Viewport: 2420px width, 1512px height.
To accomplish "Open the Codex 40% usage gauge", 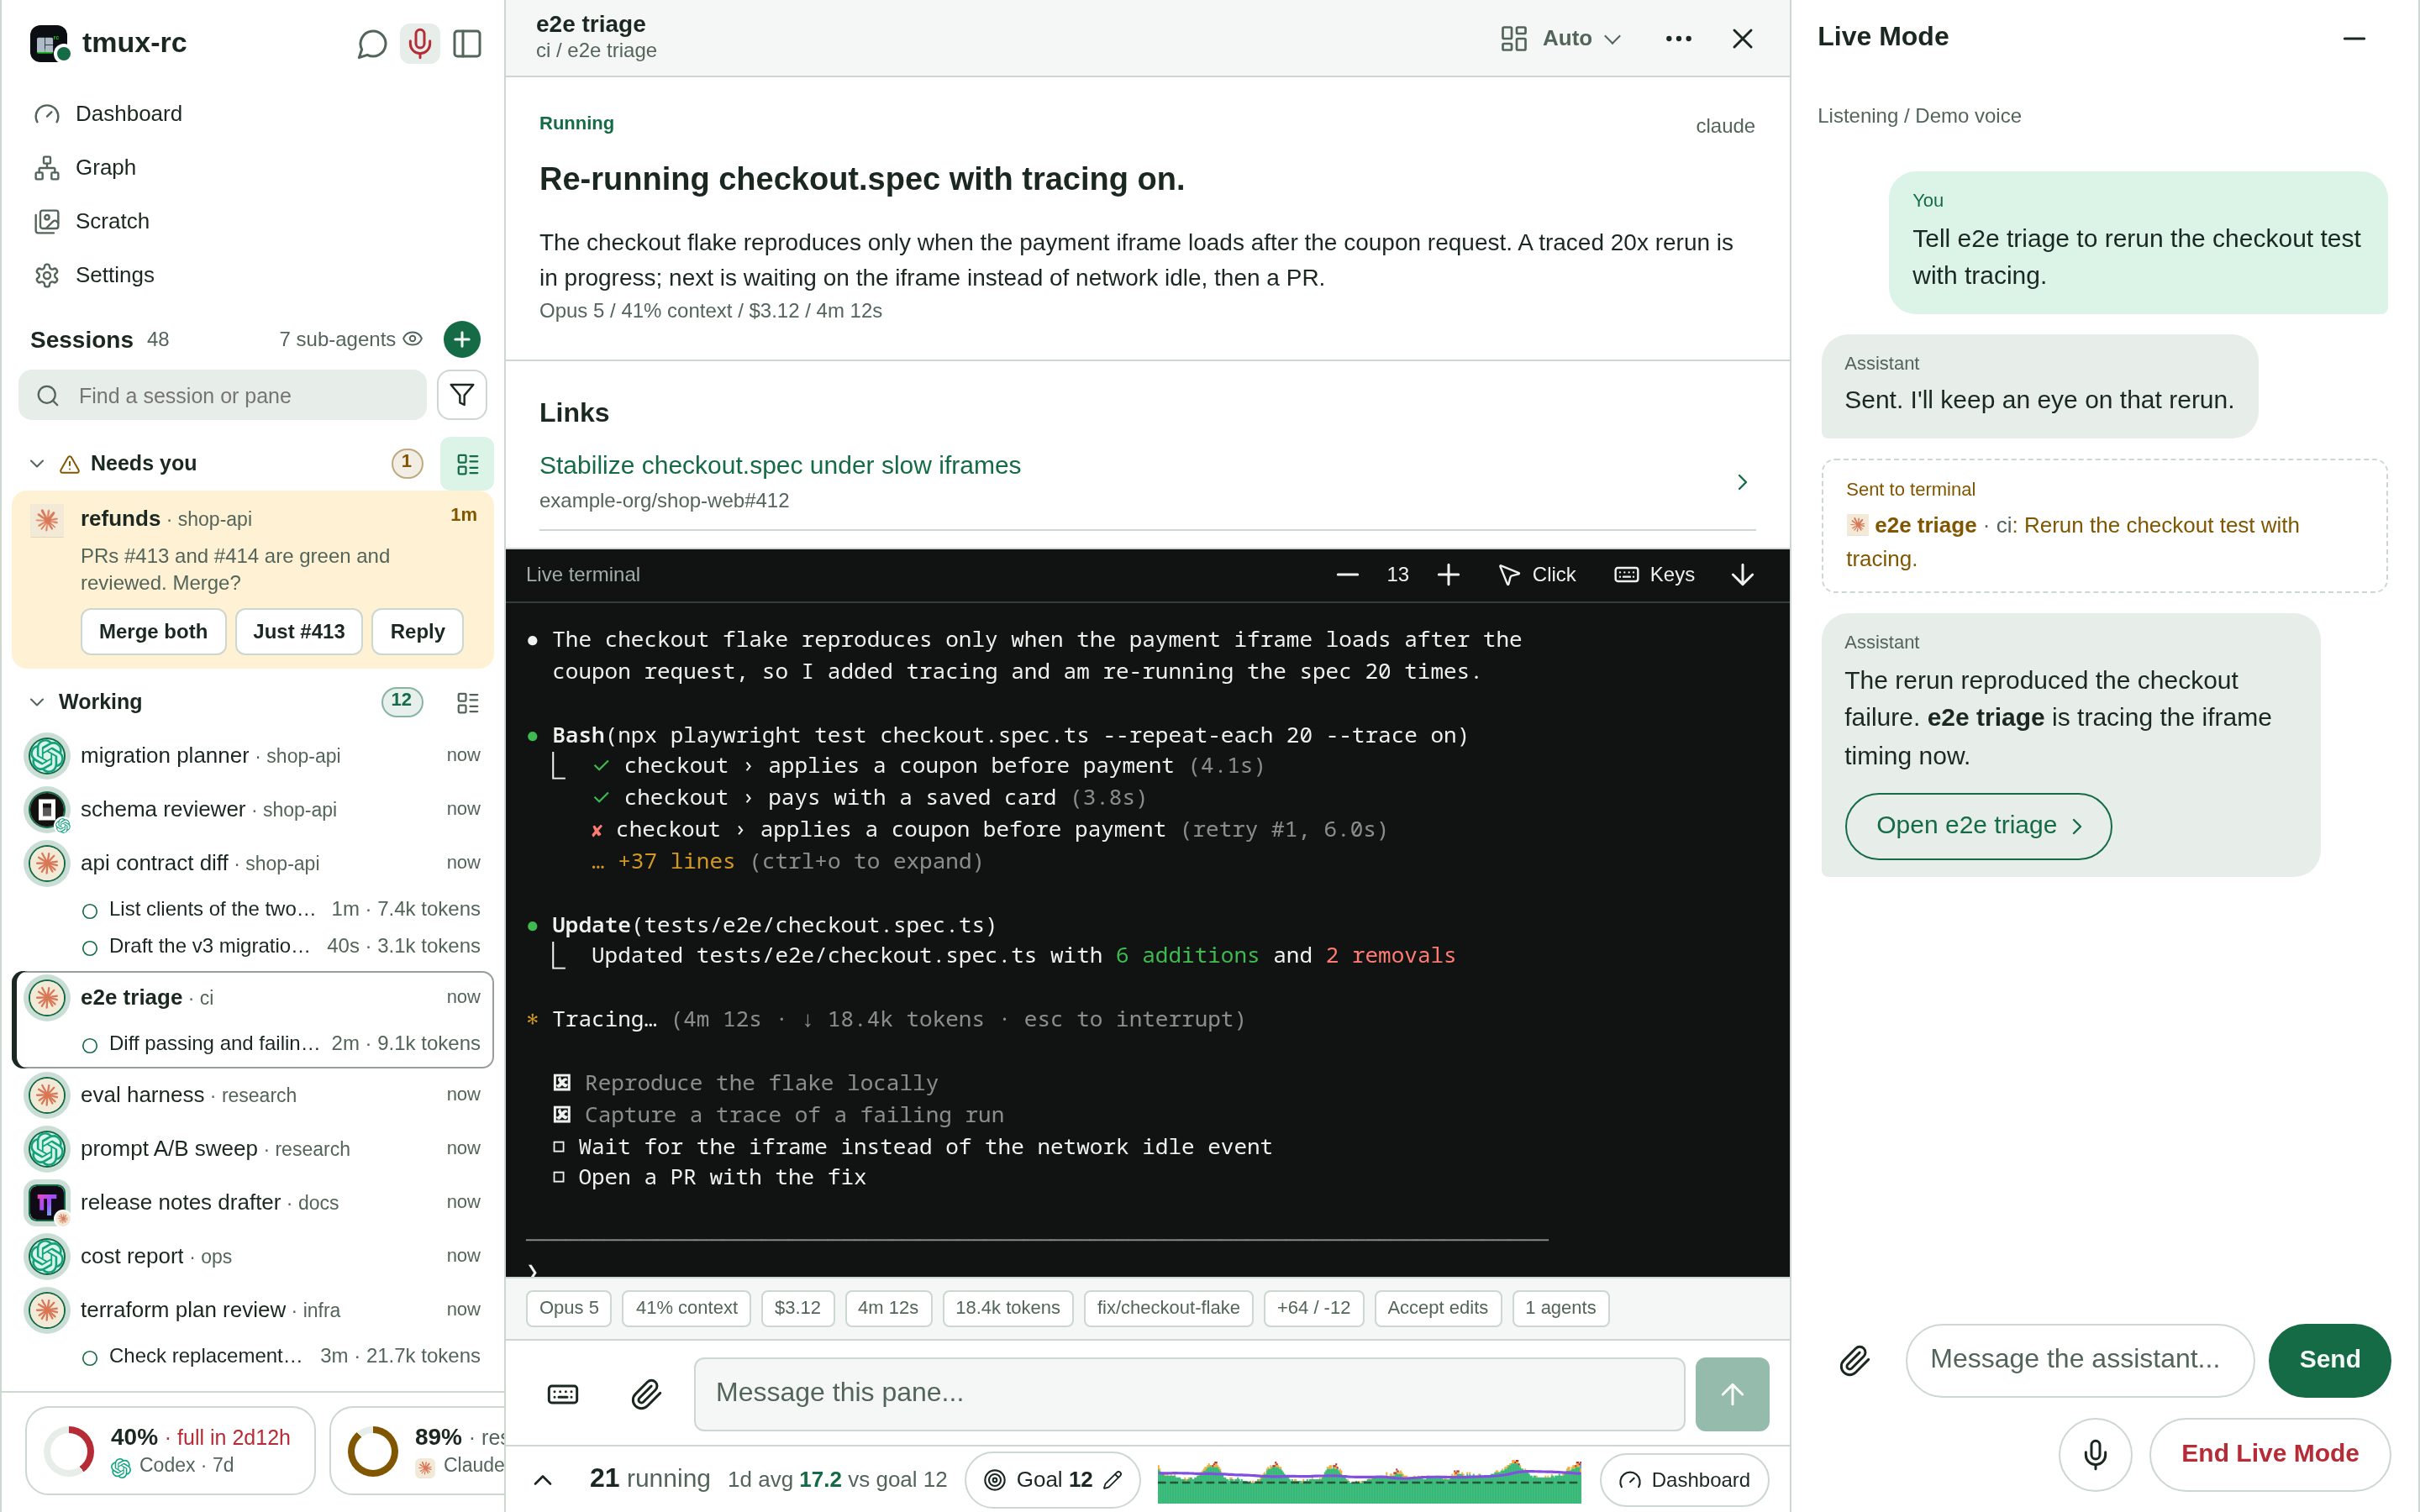I will pos(170,1450).
